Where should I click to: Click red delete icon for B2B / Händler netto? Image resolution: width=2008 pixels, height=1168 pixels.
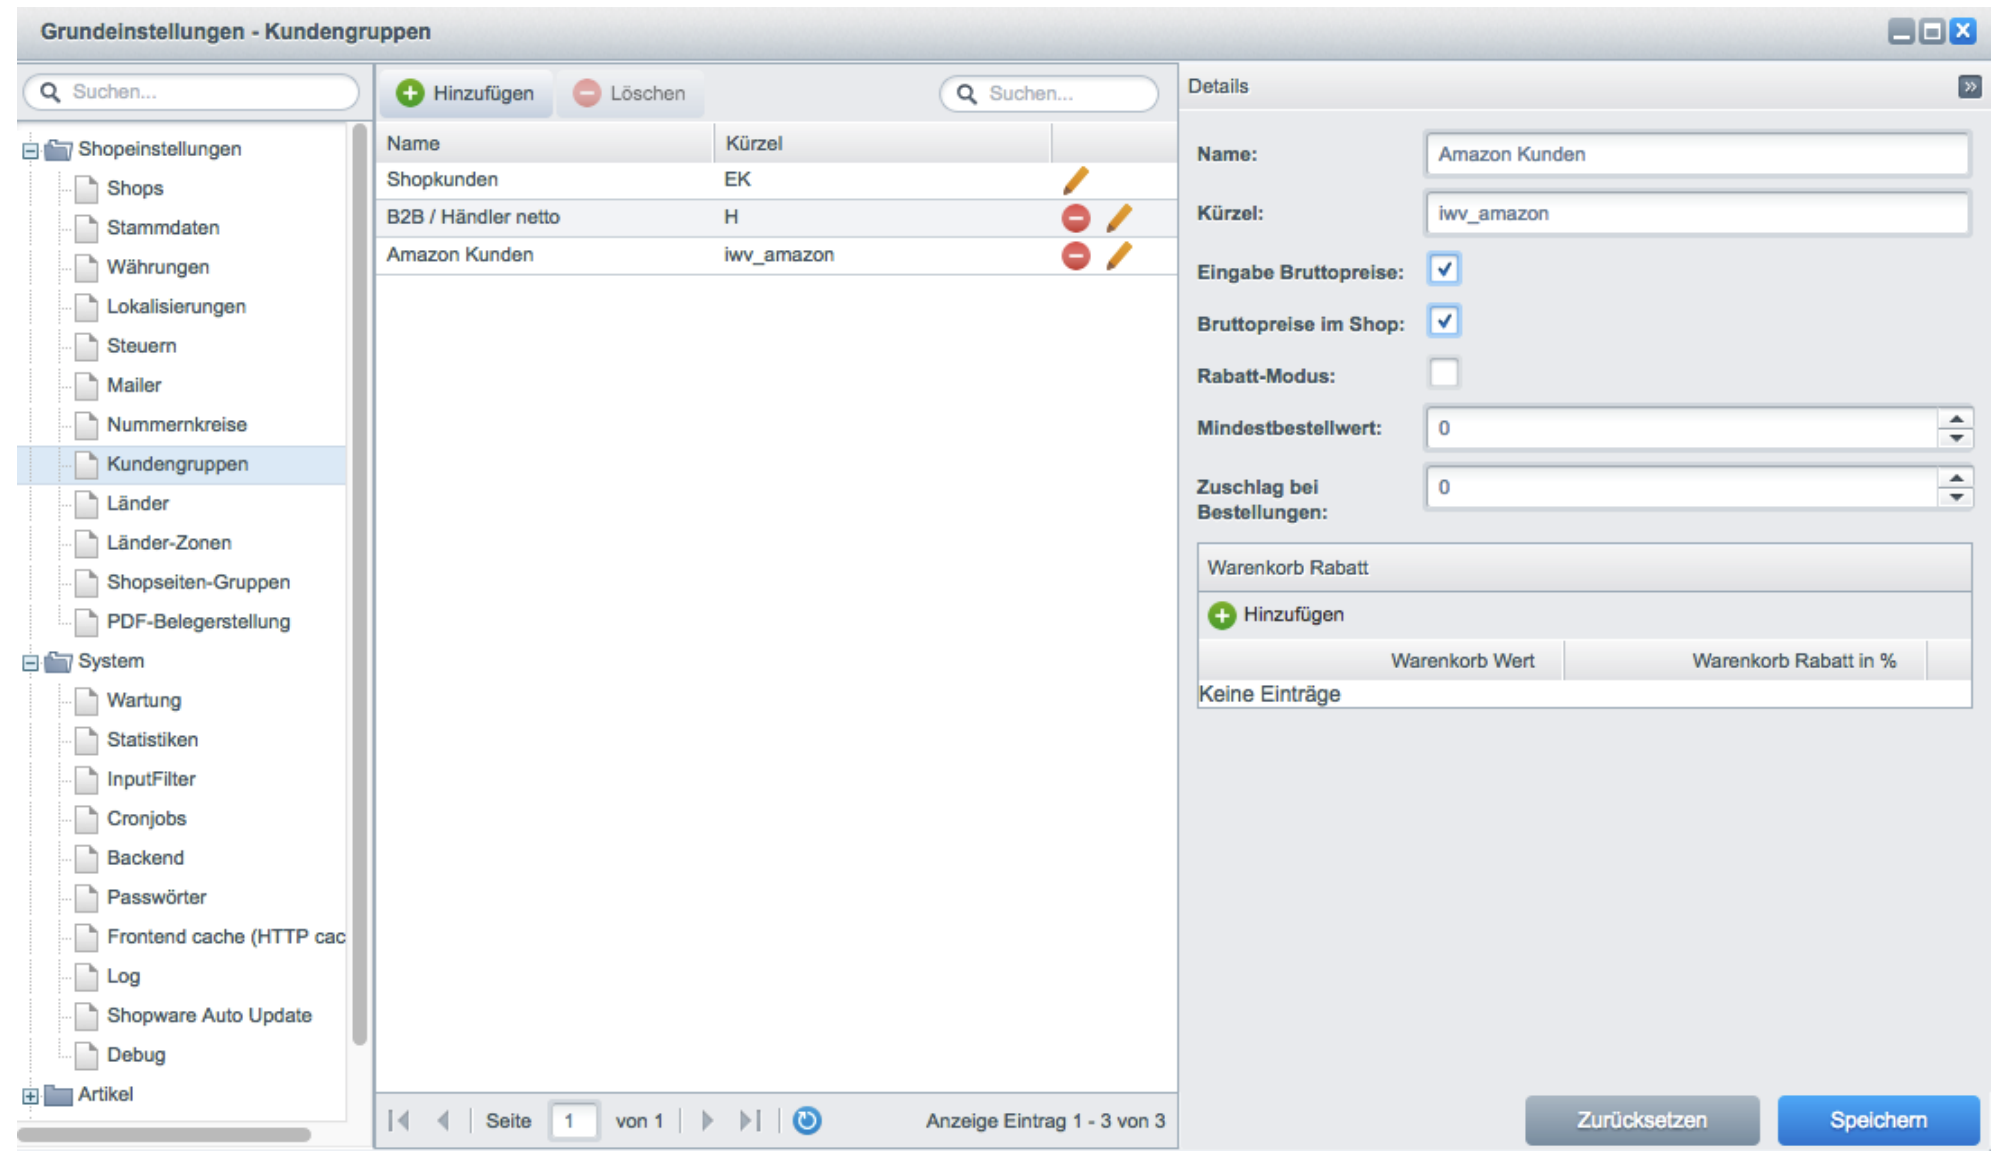point(1075,217)
